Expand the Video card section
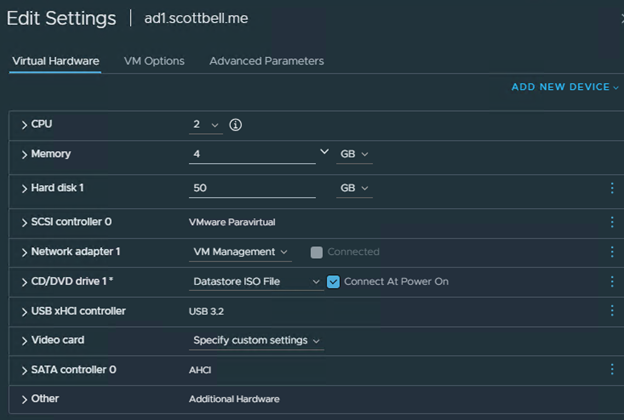Viewport: 624px width, 420px height. 24,340
